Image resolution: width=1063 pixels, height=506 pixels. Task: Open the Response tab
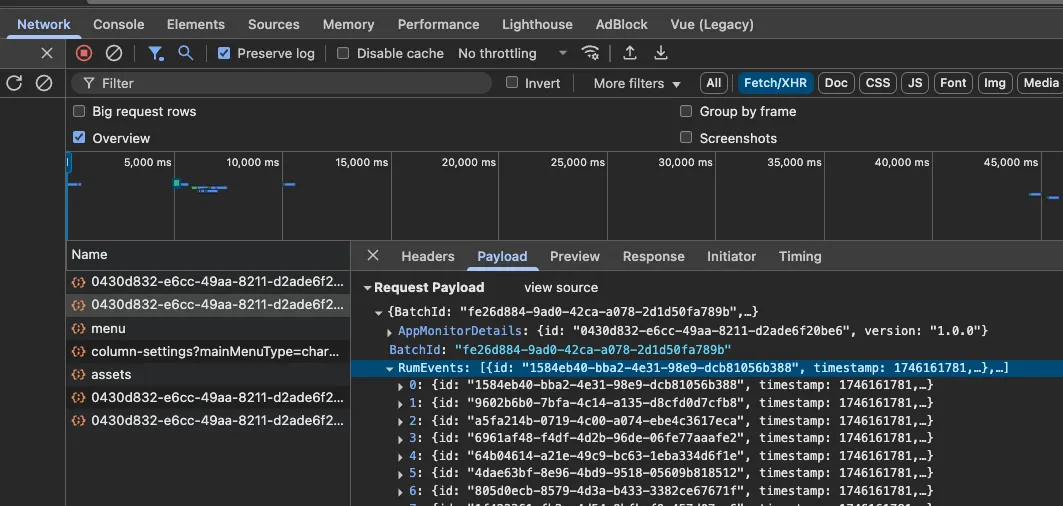click(x=653, y=256)
